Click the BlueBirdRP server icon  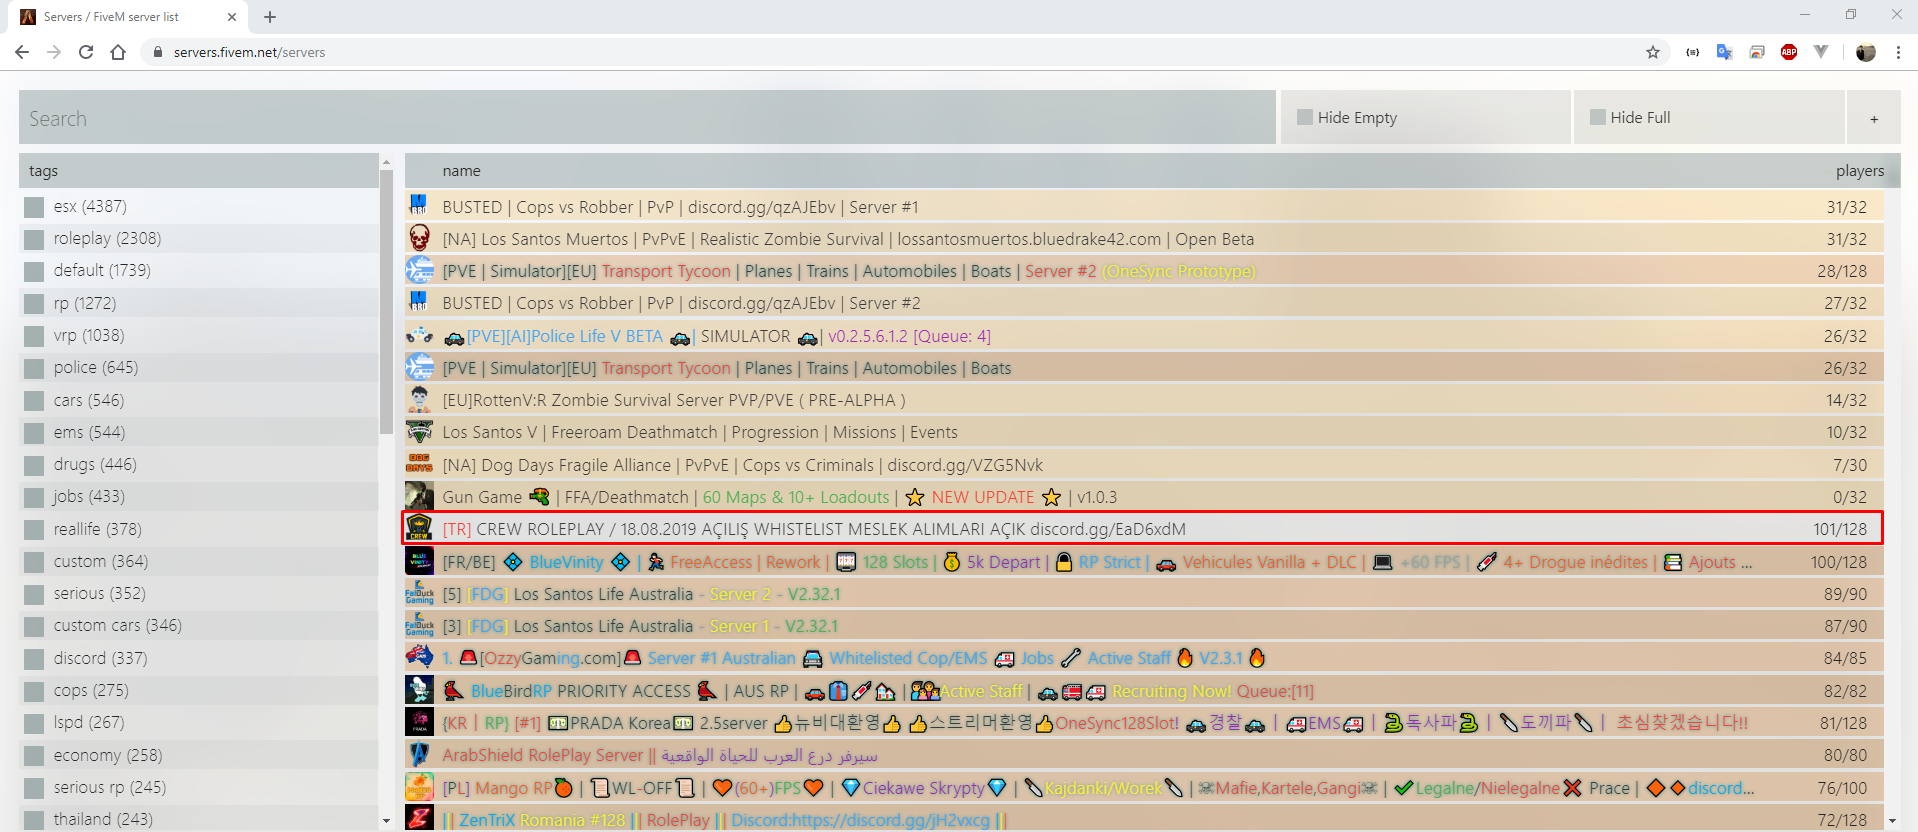pyautogui.click(x=419, y=690)
